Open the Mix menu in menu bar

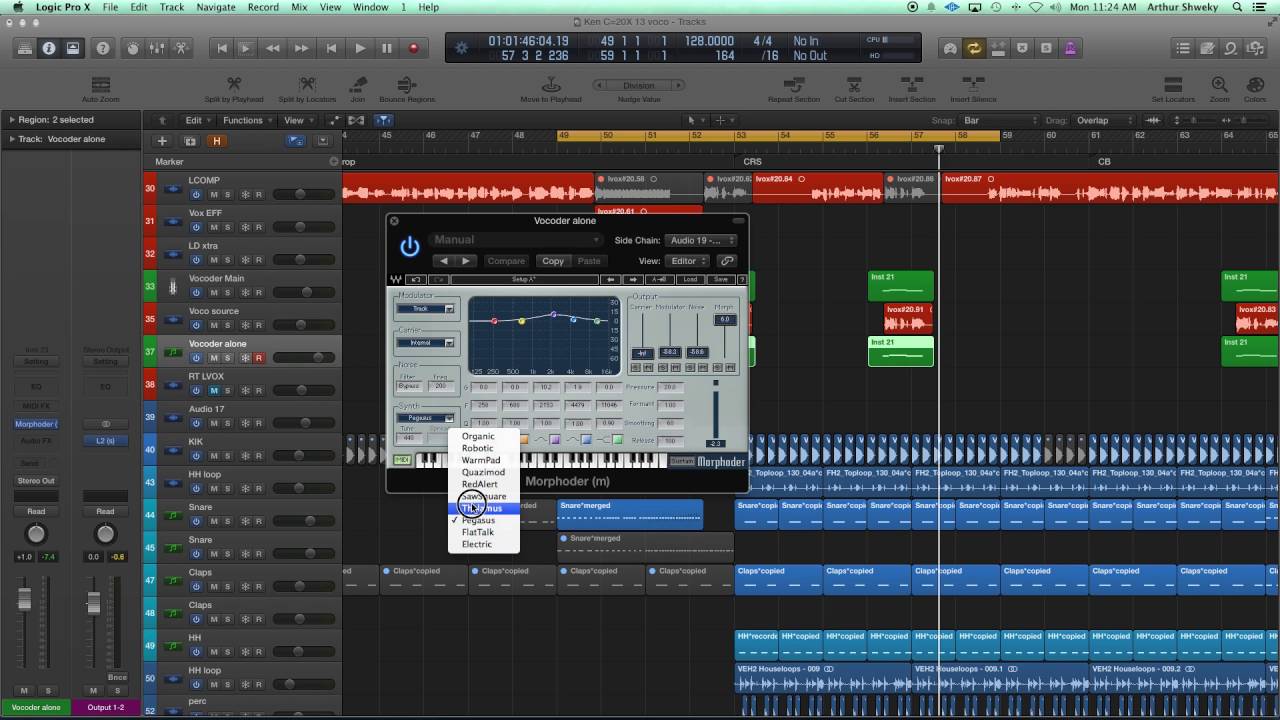[x=299, y=7]
